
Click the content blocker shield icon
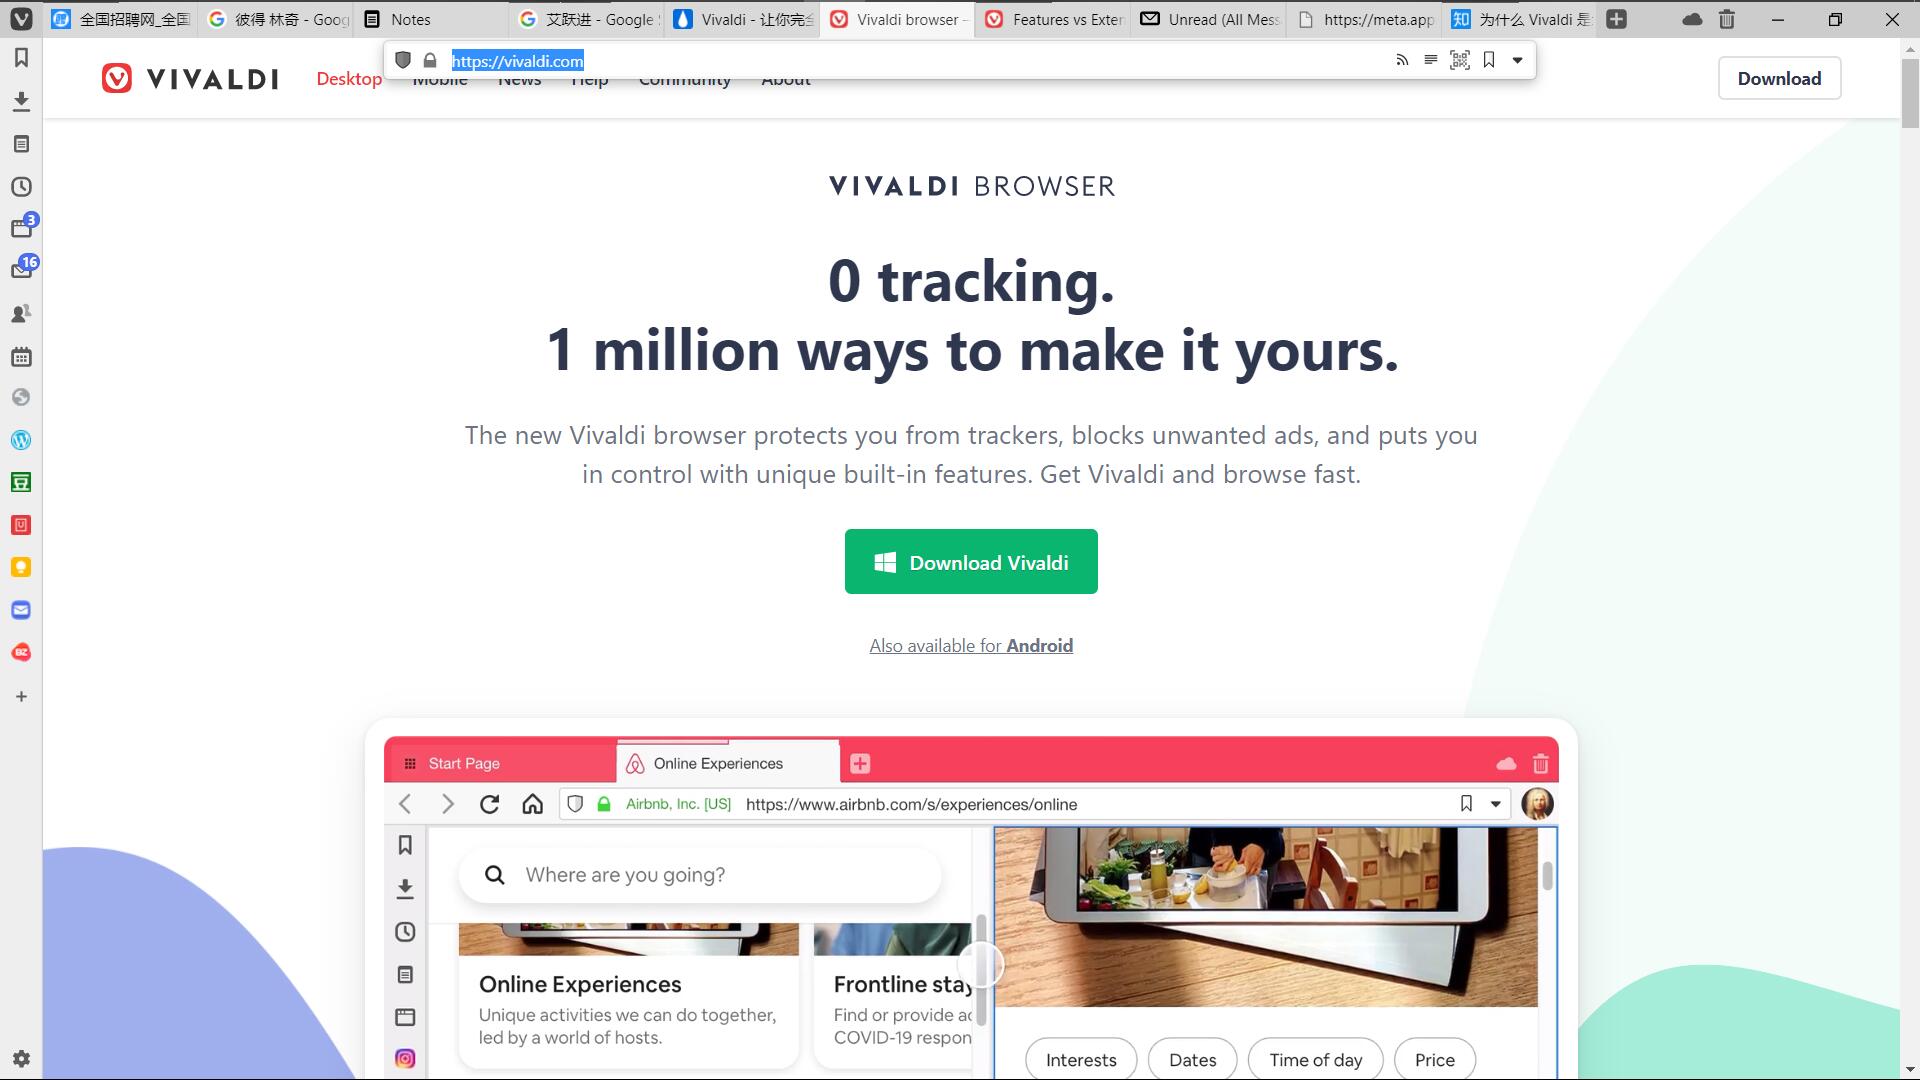(x=403, y=60)
